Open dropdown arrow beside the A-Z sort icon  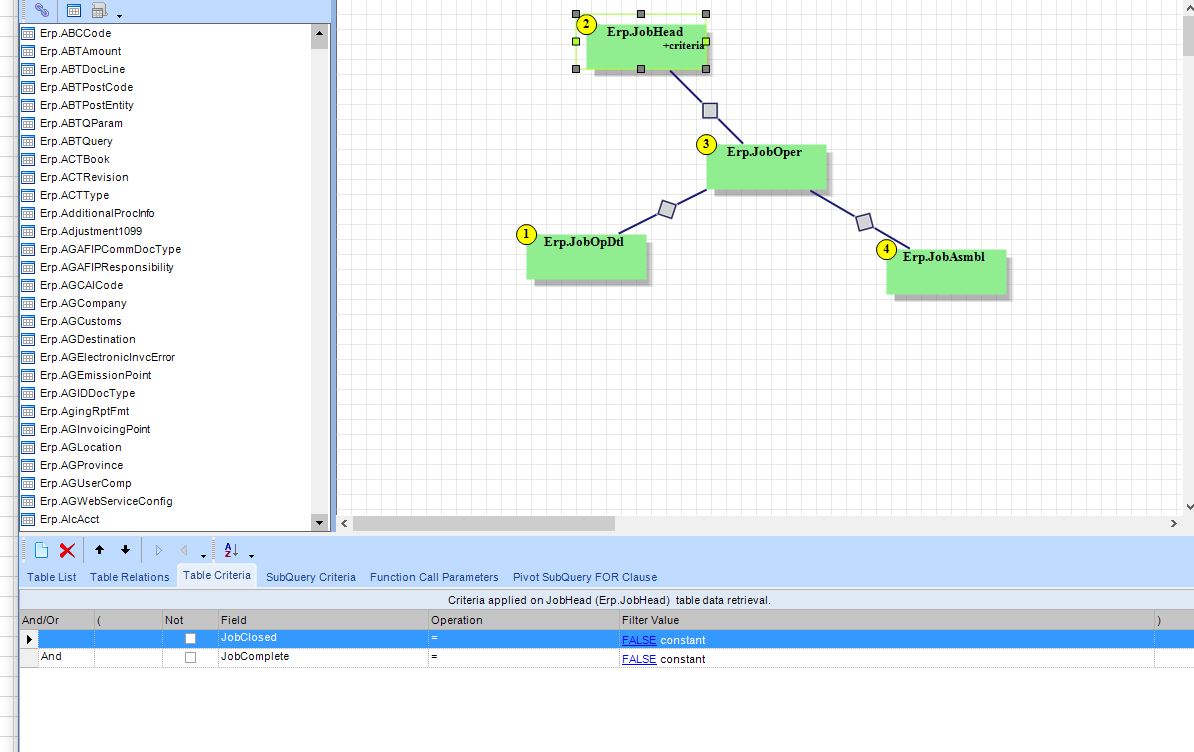coord(251,556)
